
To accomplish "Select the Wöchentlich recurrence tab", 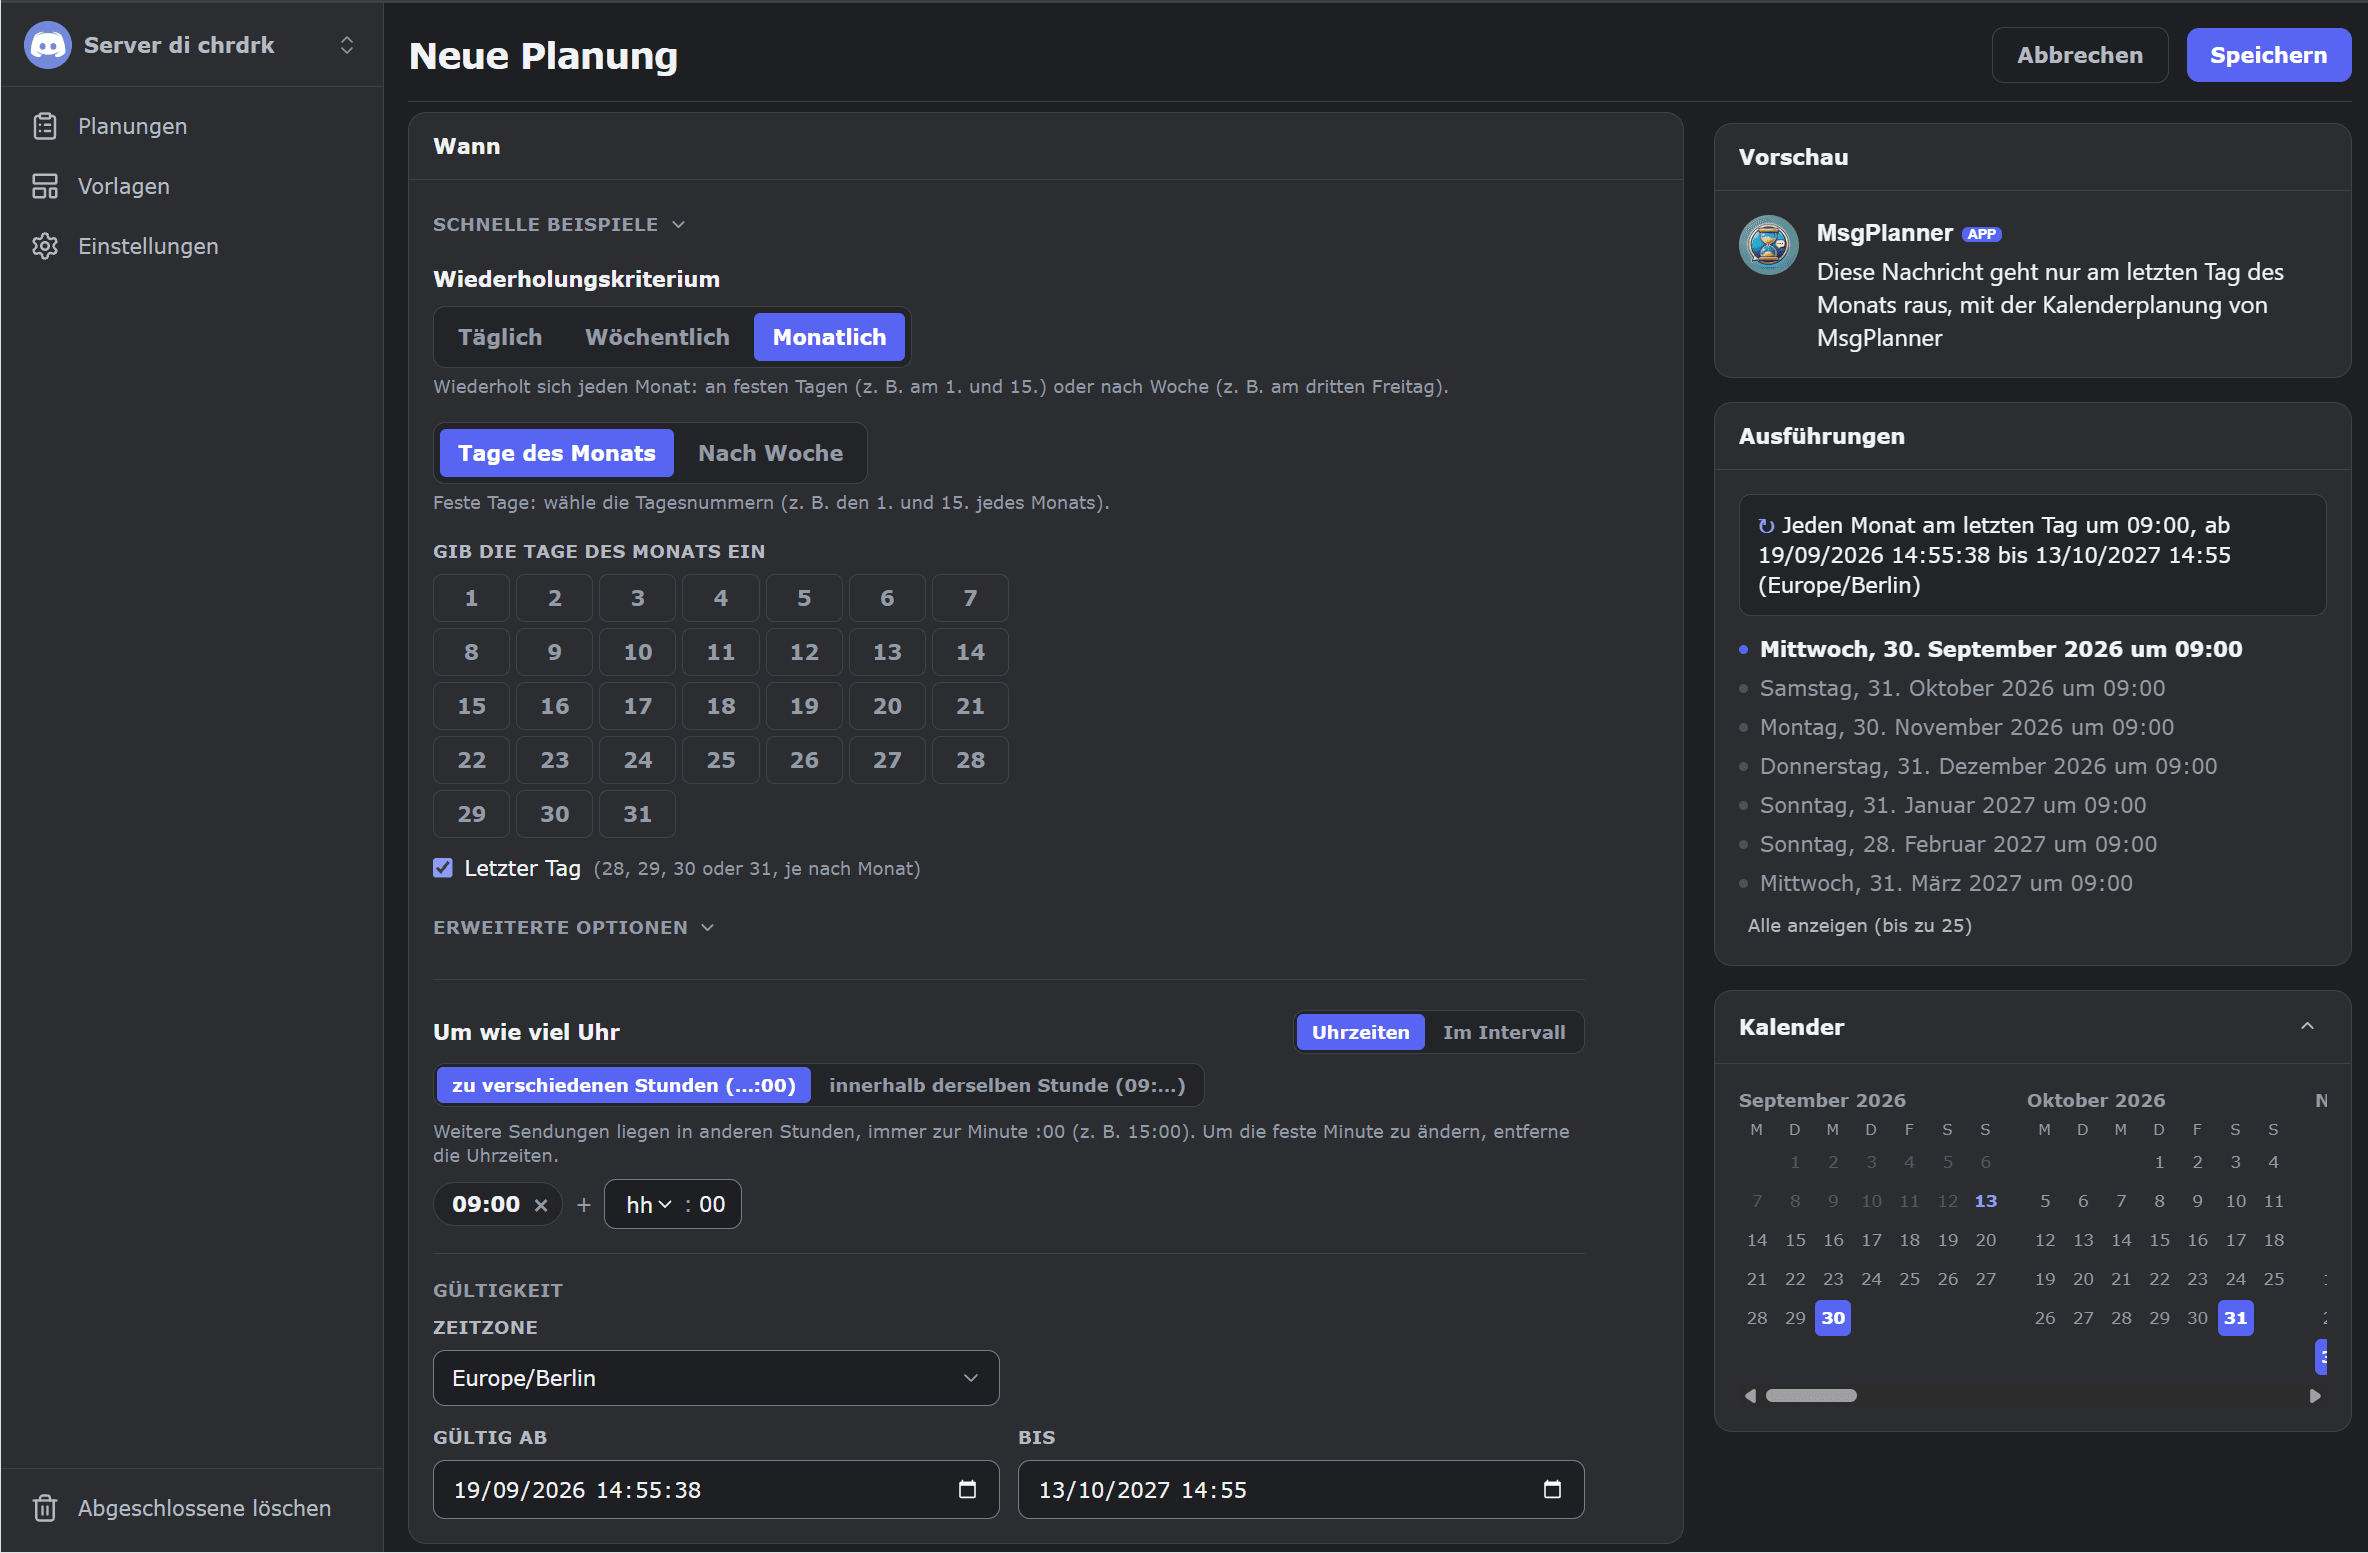I will click(657, 337).
